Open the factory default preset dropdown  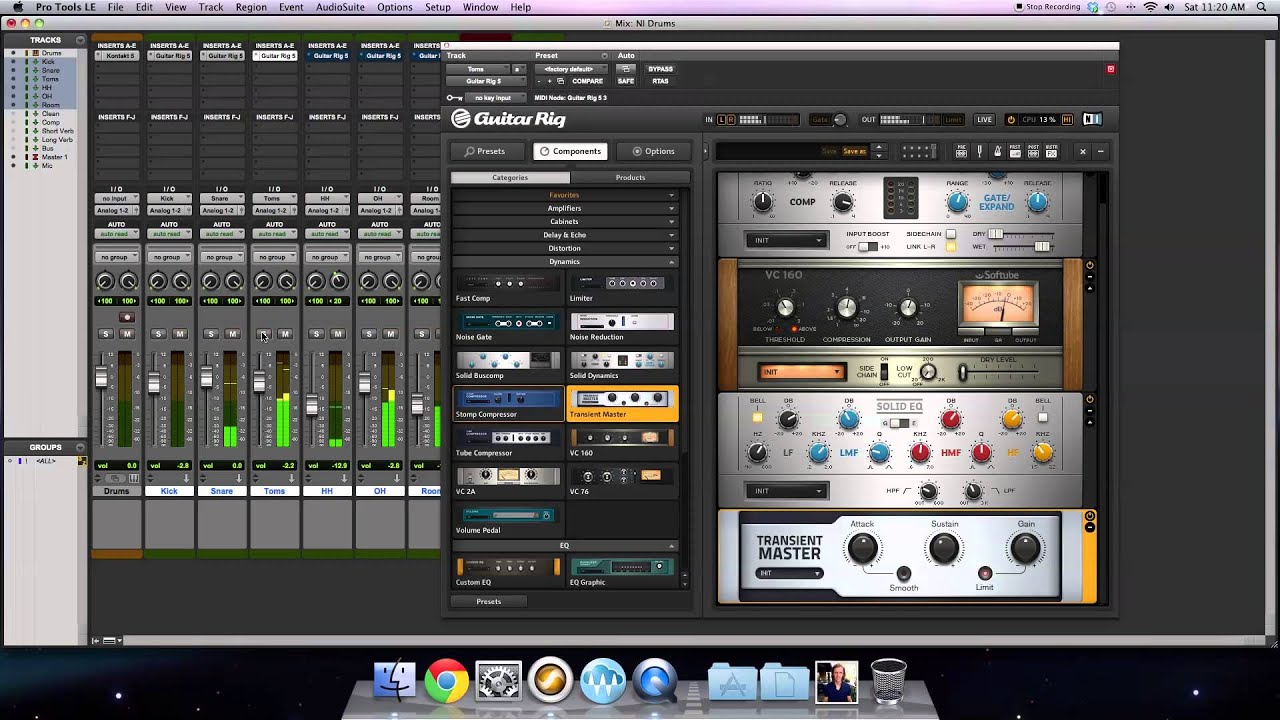572,69
